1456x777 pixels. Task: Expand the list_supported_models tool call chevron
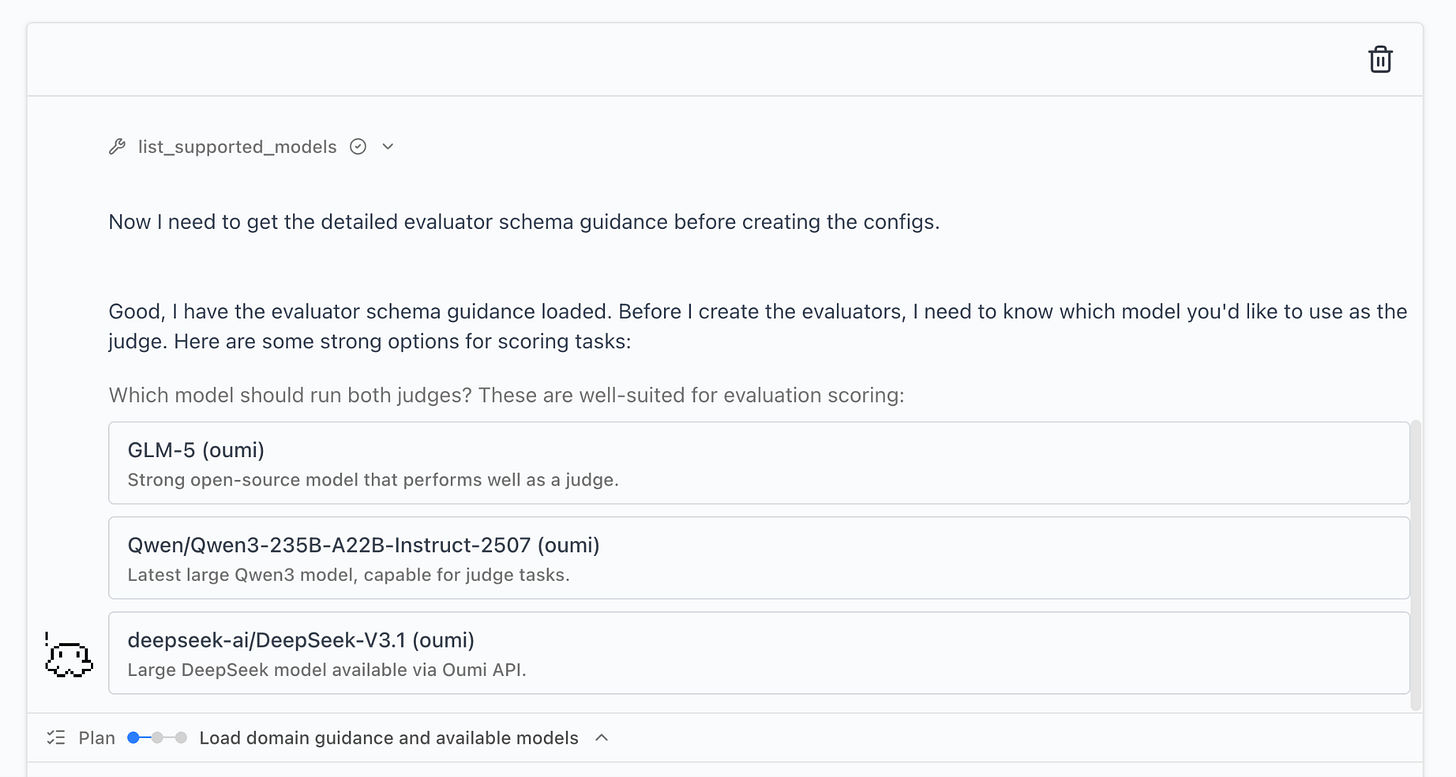(x=388, y=147)
